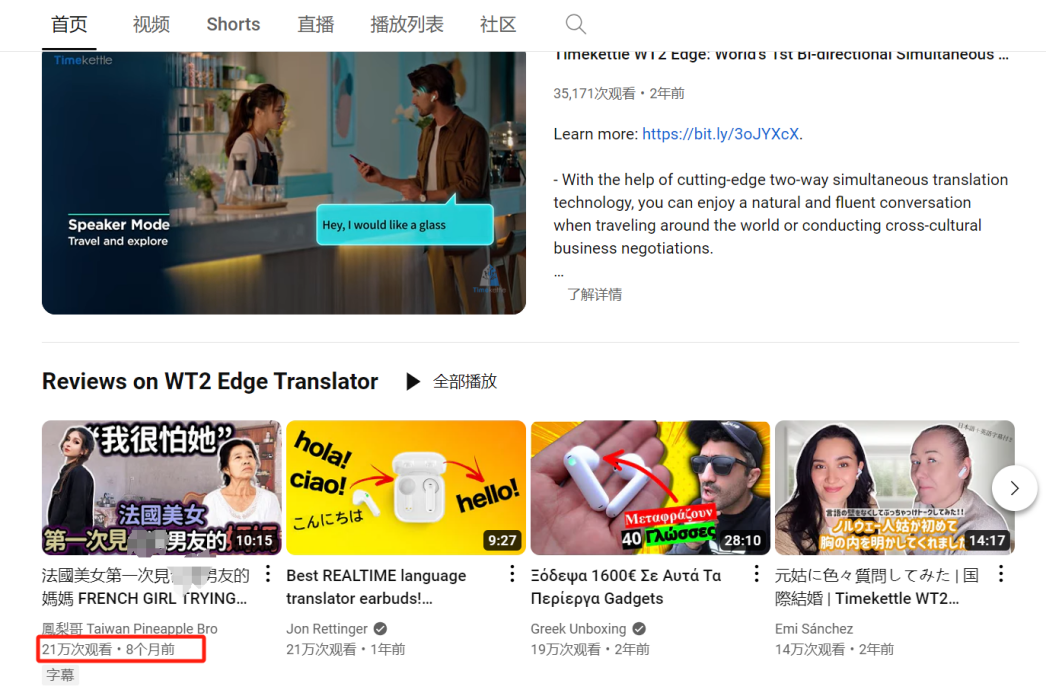Play the featured Speaker Mode video
The width and height of the screenshot is (1046, 693).
coord(284,183)
